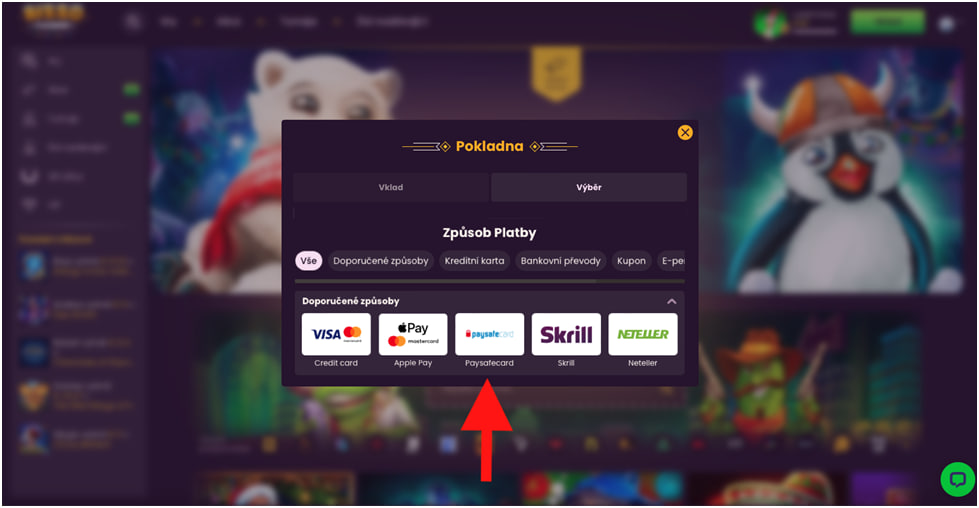Screen dimensions: 979x508
Task: Filter by Doporučené způsoby chip
Action: [x=381, y=261]
